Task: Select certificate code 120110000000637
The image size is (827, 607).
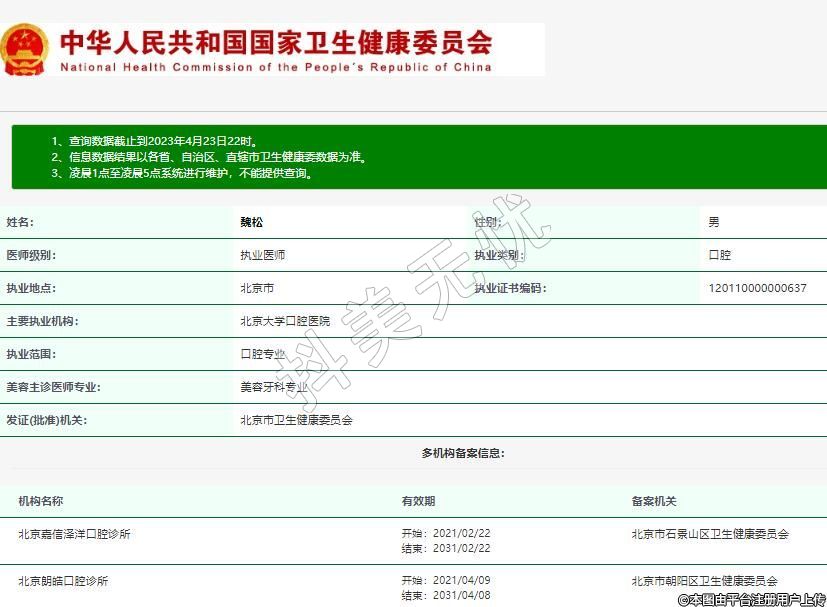Action: pos(757,288)
